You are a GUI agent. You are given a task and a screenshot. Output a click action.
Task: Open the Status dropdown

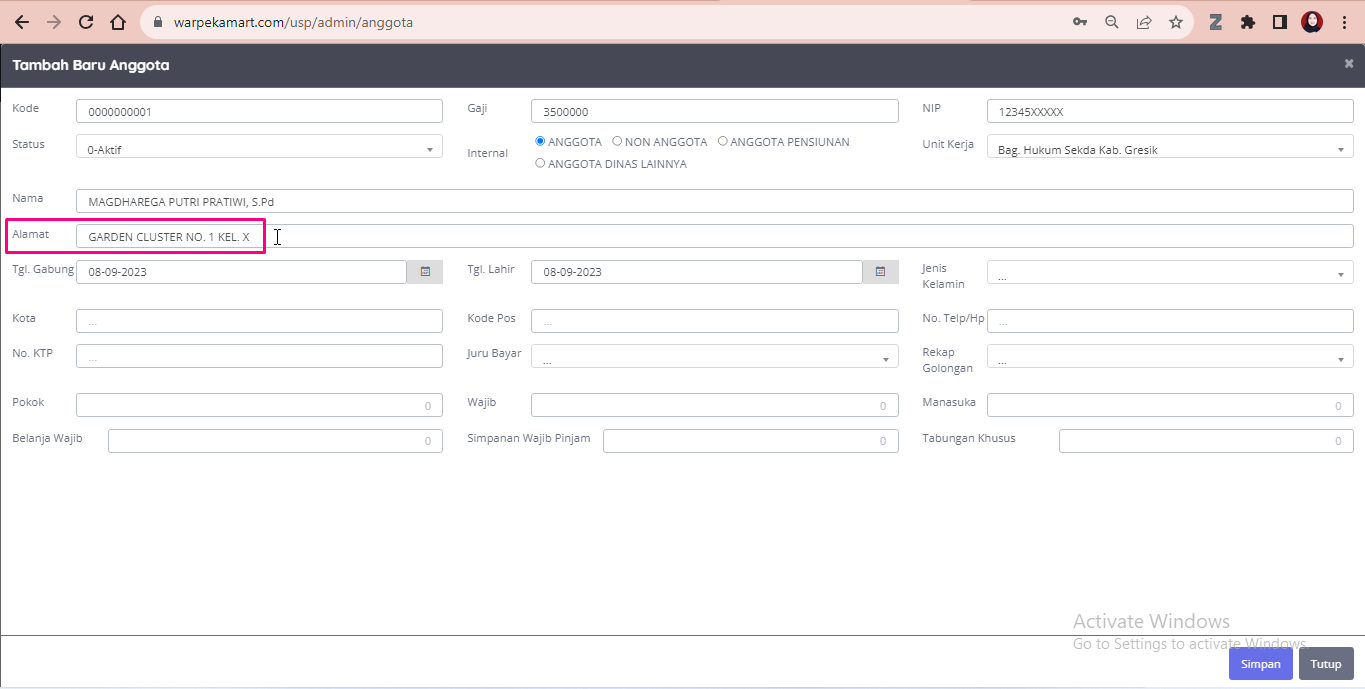[259, 147]
